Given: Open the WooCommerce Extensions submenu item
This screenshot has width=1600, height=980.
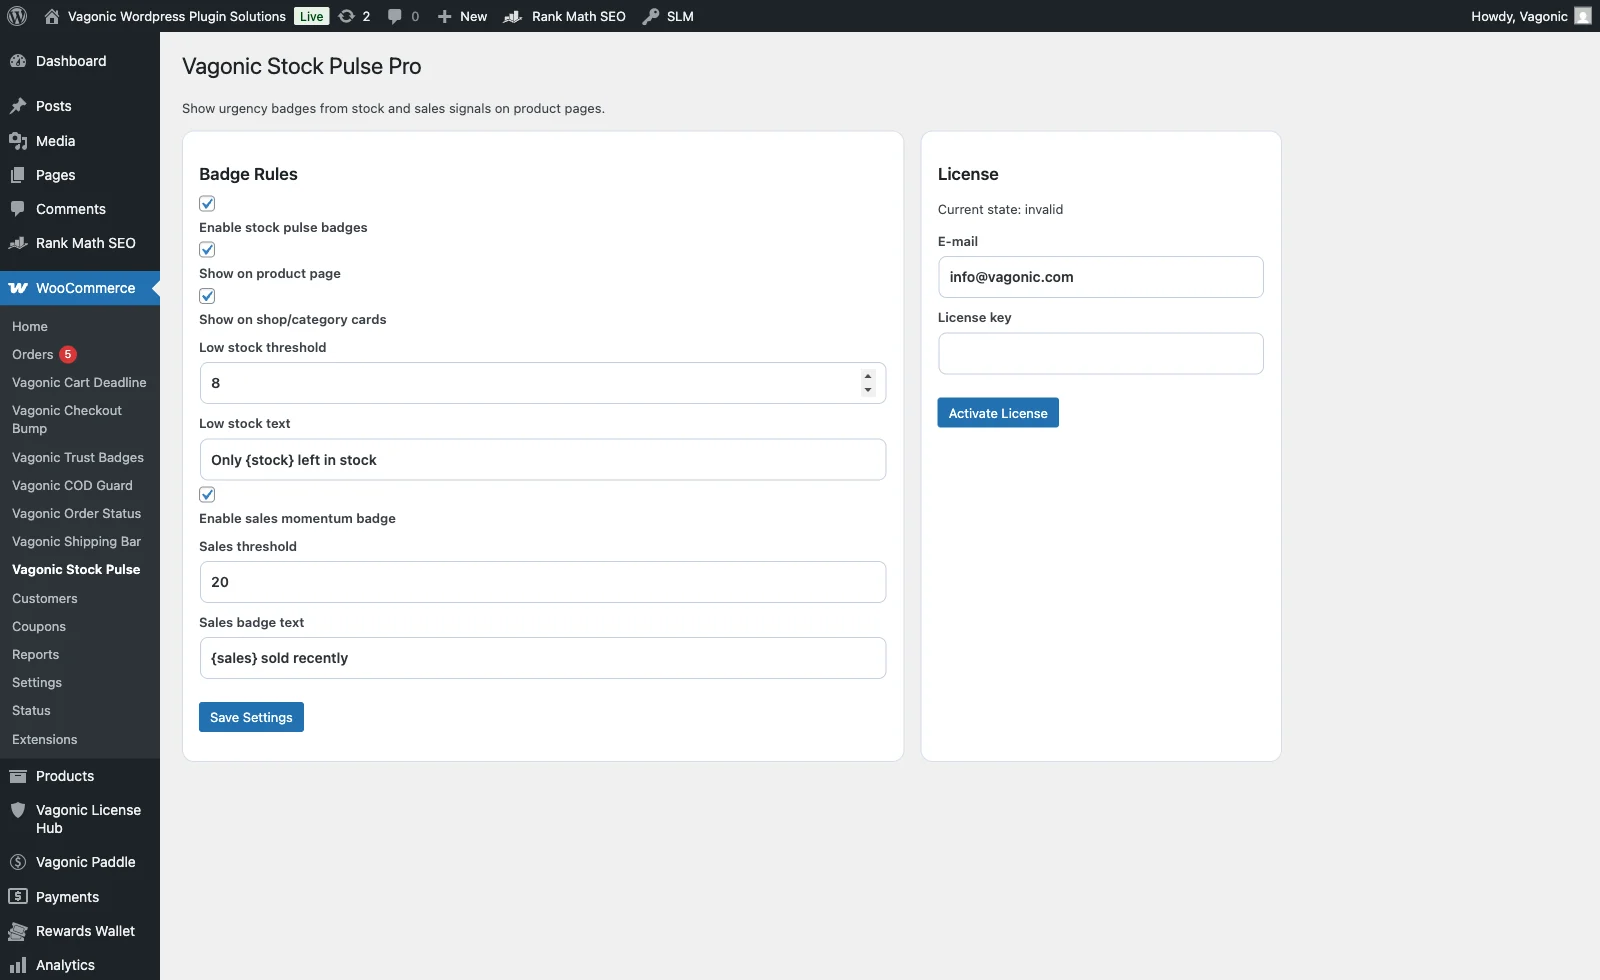Looking at the screenshot, I should (x=45, y=740).
